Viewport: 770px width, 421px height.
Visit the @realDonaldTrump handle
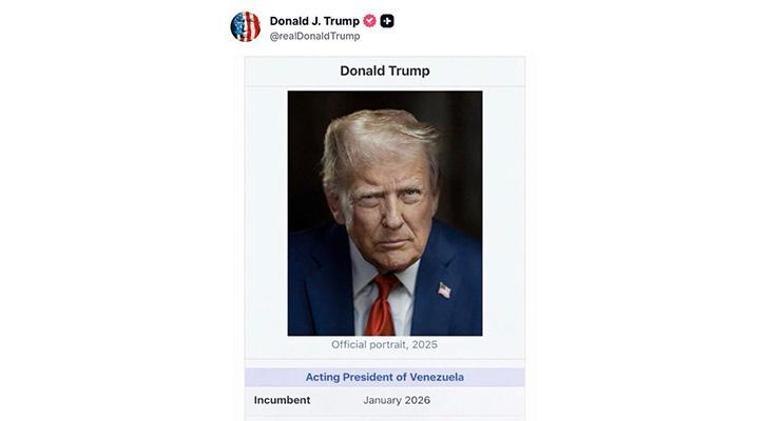(315, 36)
